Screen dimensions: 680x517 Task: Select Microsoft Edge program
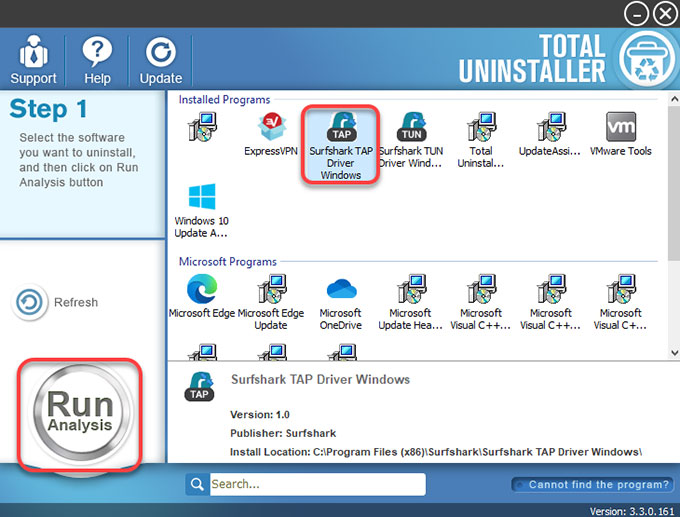point(202,296)
